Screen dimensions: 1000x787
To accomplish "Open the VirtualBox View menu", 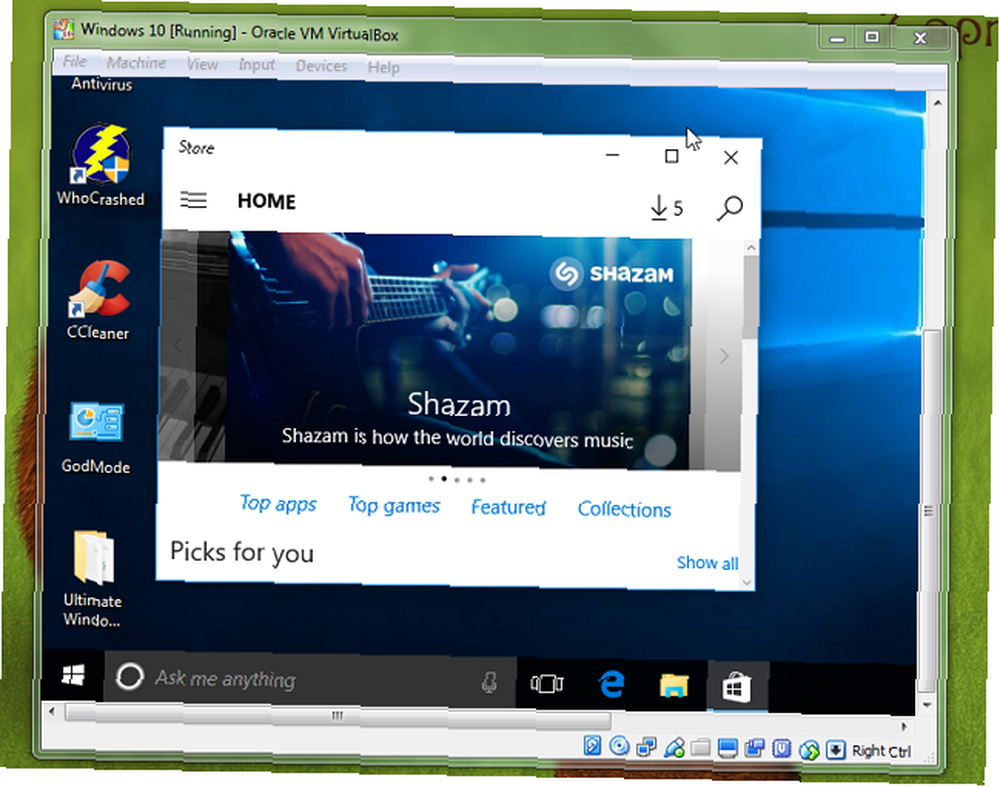I will 202,64.
